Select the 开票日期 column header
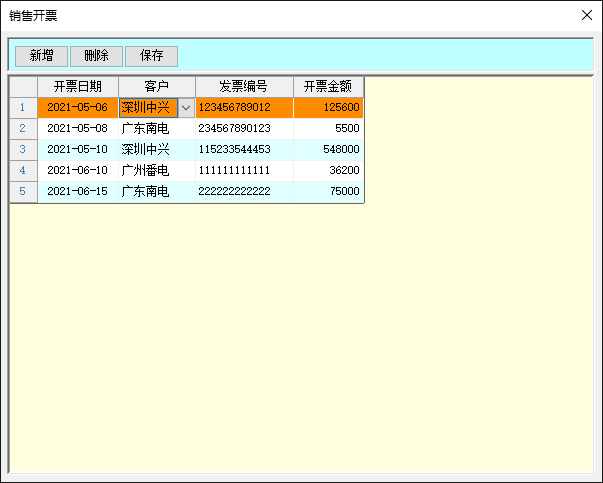Viewport: 603px width, 483px height. [77, 87]
